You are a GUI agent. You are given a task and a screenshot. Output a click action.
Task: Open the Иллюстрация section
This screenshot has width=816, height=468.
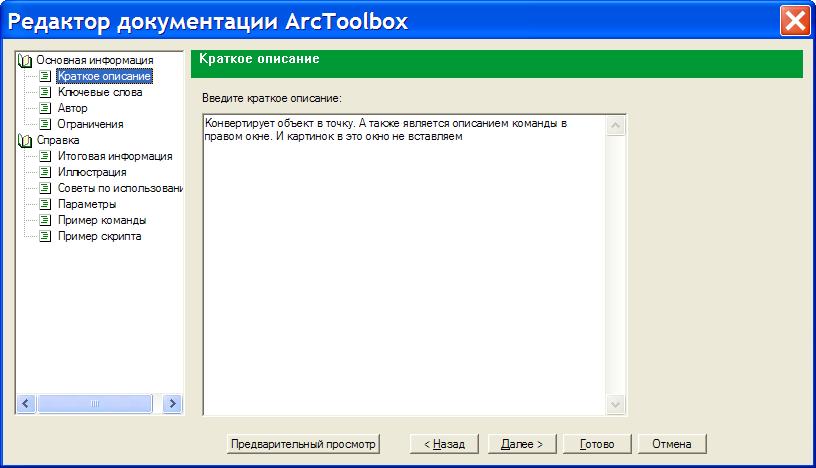92,172
